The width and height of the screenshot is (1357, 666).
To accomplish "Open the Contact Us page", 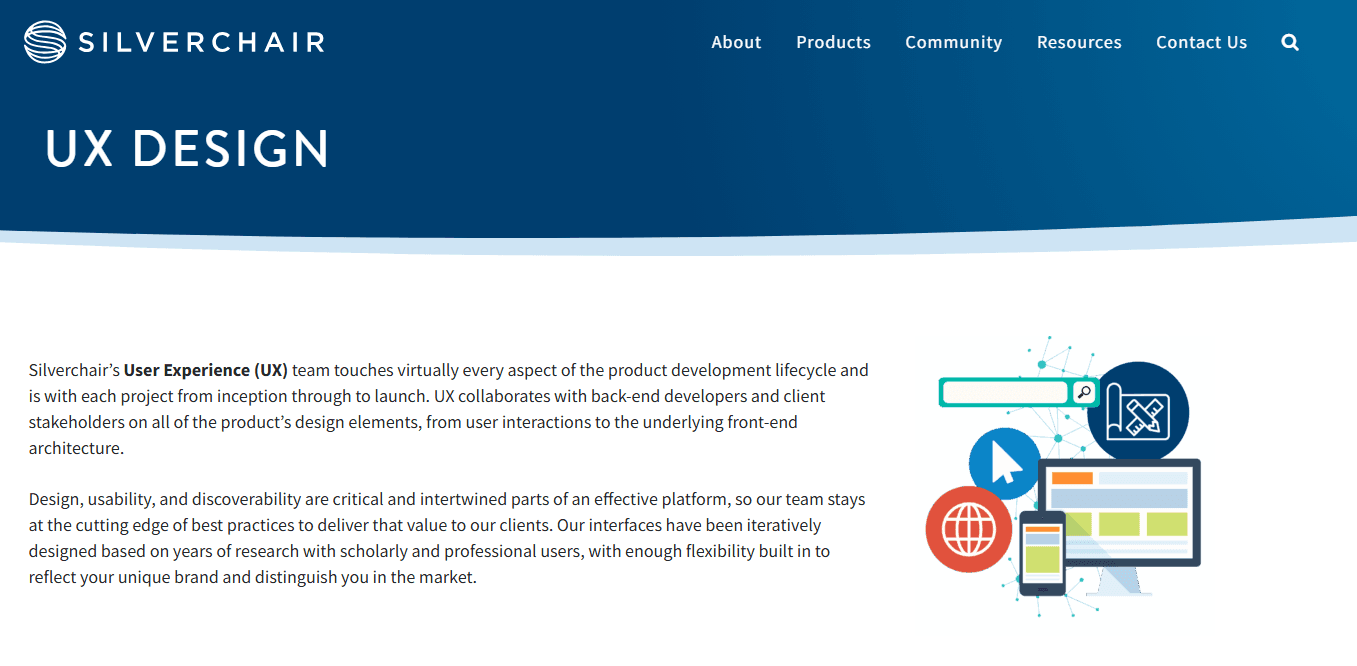I will pos(1201,42).
